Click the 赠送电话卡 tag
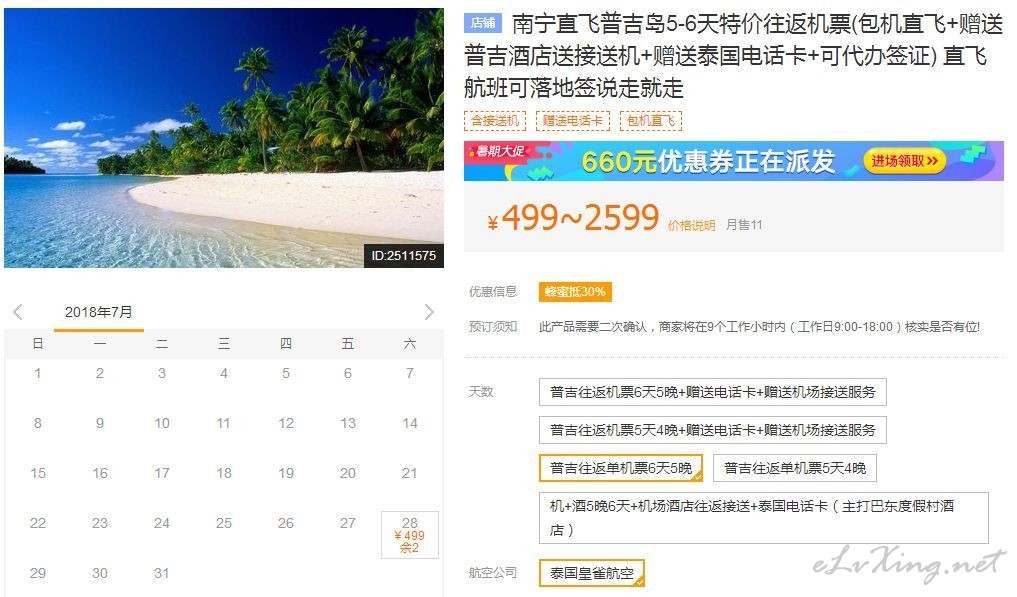The width and height of the screenshot is (1017, 597). (x=573, y=121)
